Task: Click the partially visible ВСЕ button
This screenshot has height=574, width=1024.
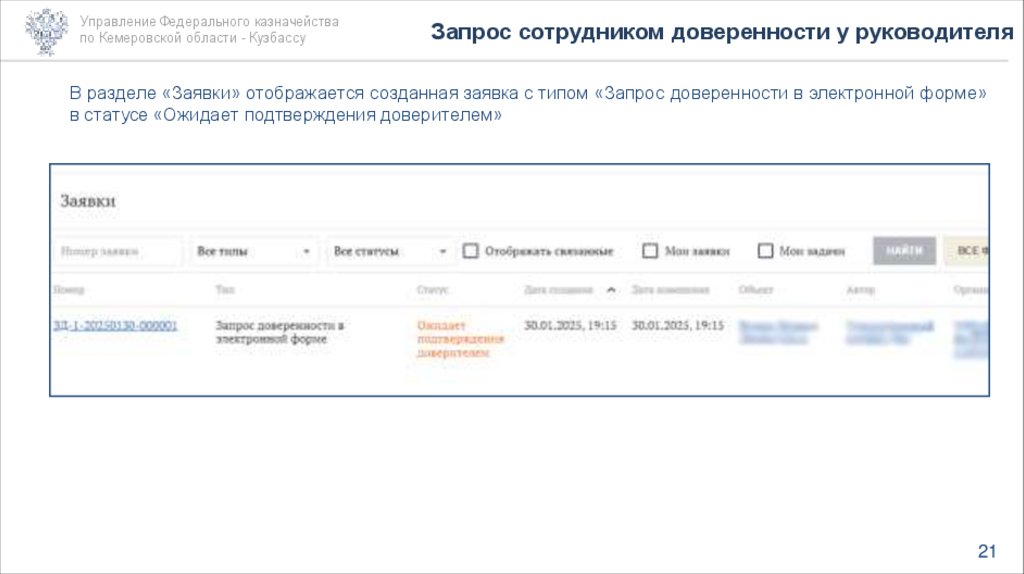Action: 967,251
